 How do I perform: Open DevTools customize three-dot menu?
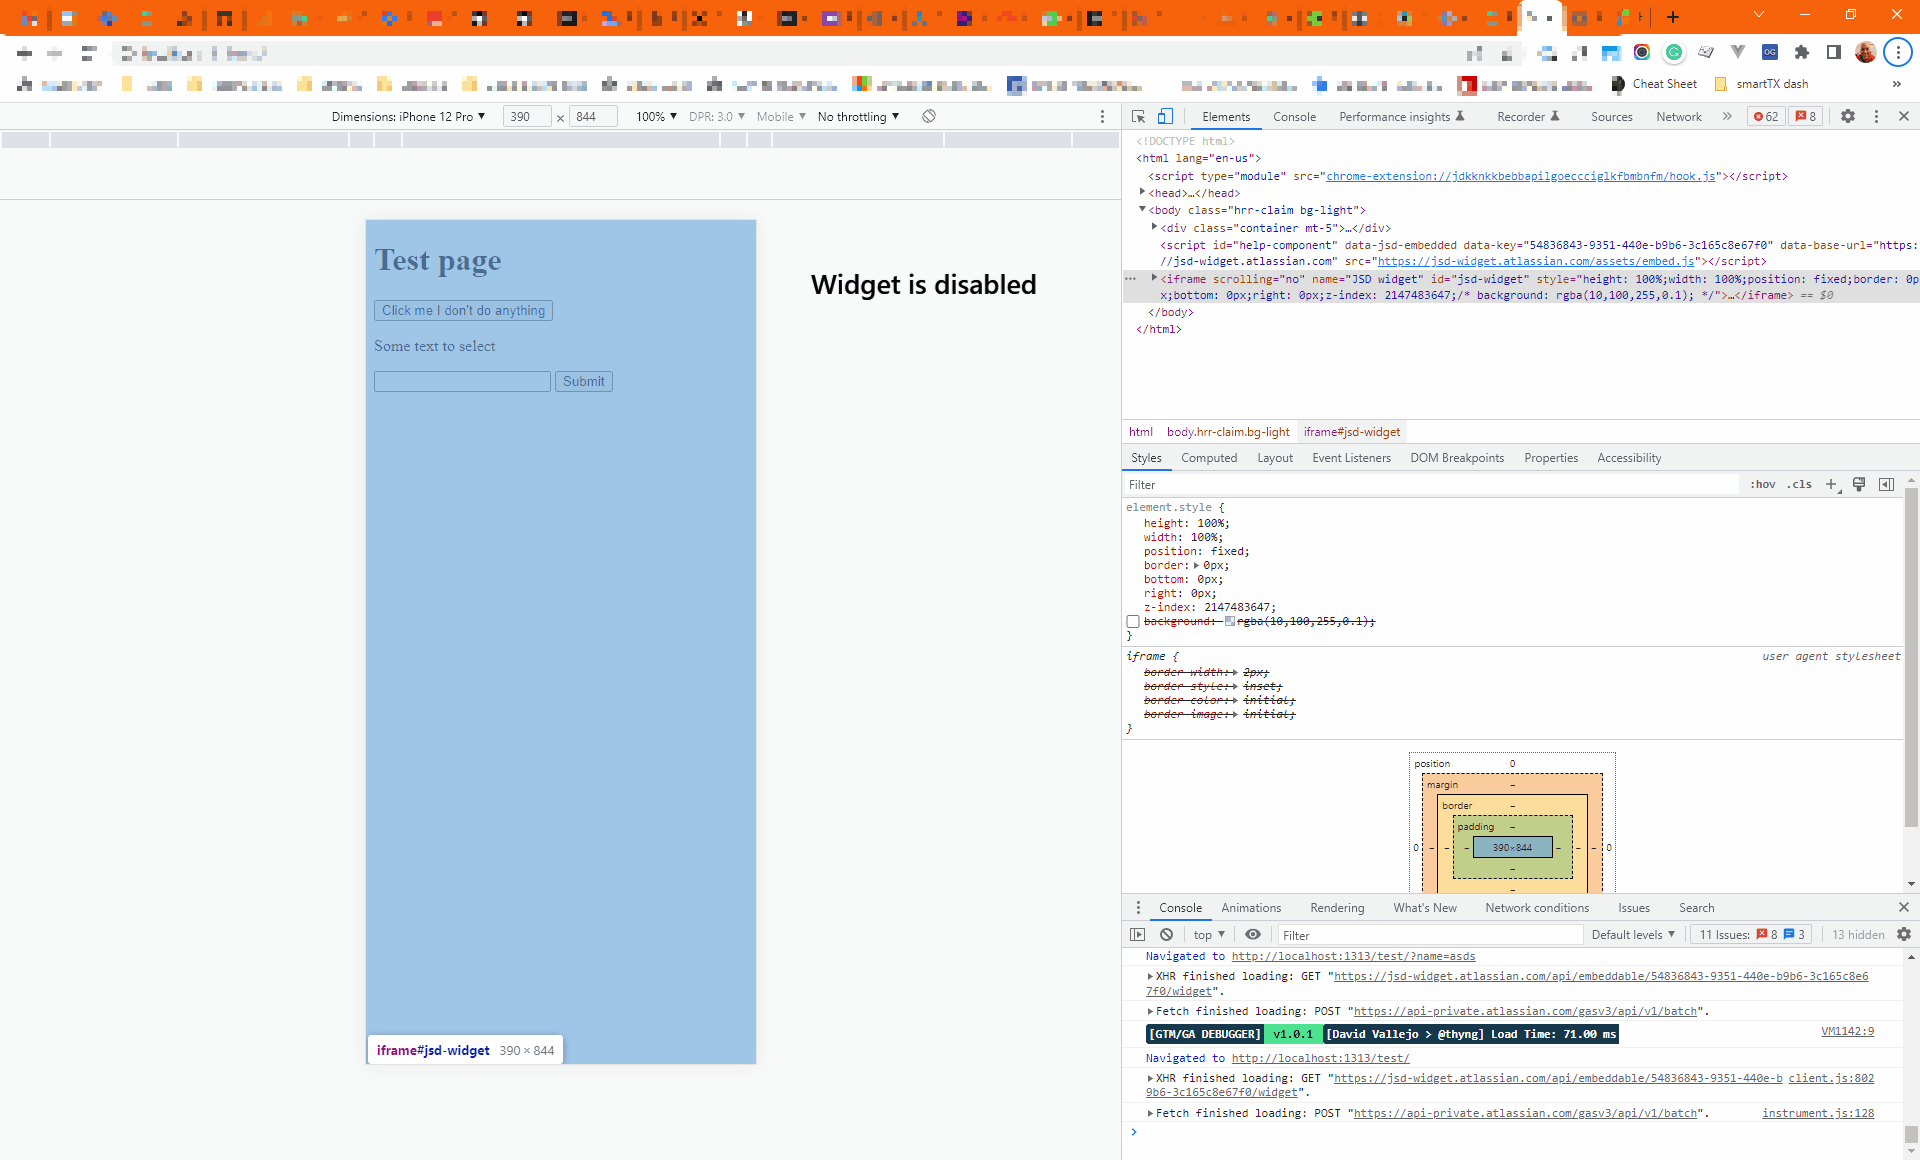pos(1876,117)
